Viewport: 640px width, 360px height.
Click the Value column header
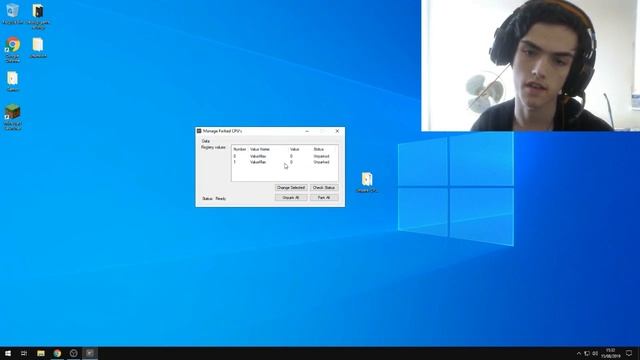click(295, 149)
